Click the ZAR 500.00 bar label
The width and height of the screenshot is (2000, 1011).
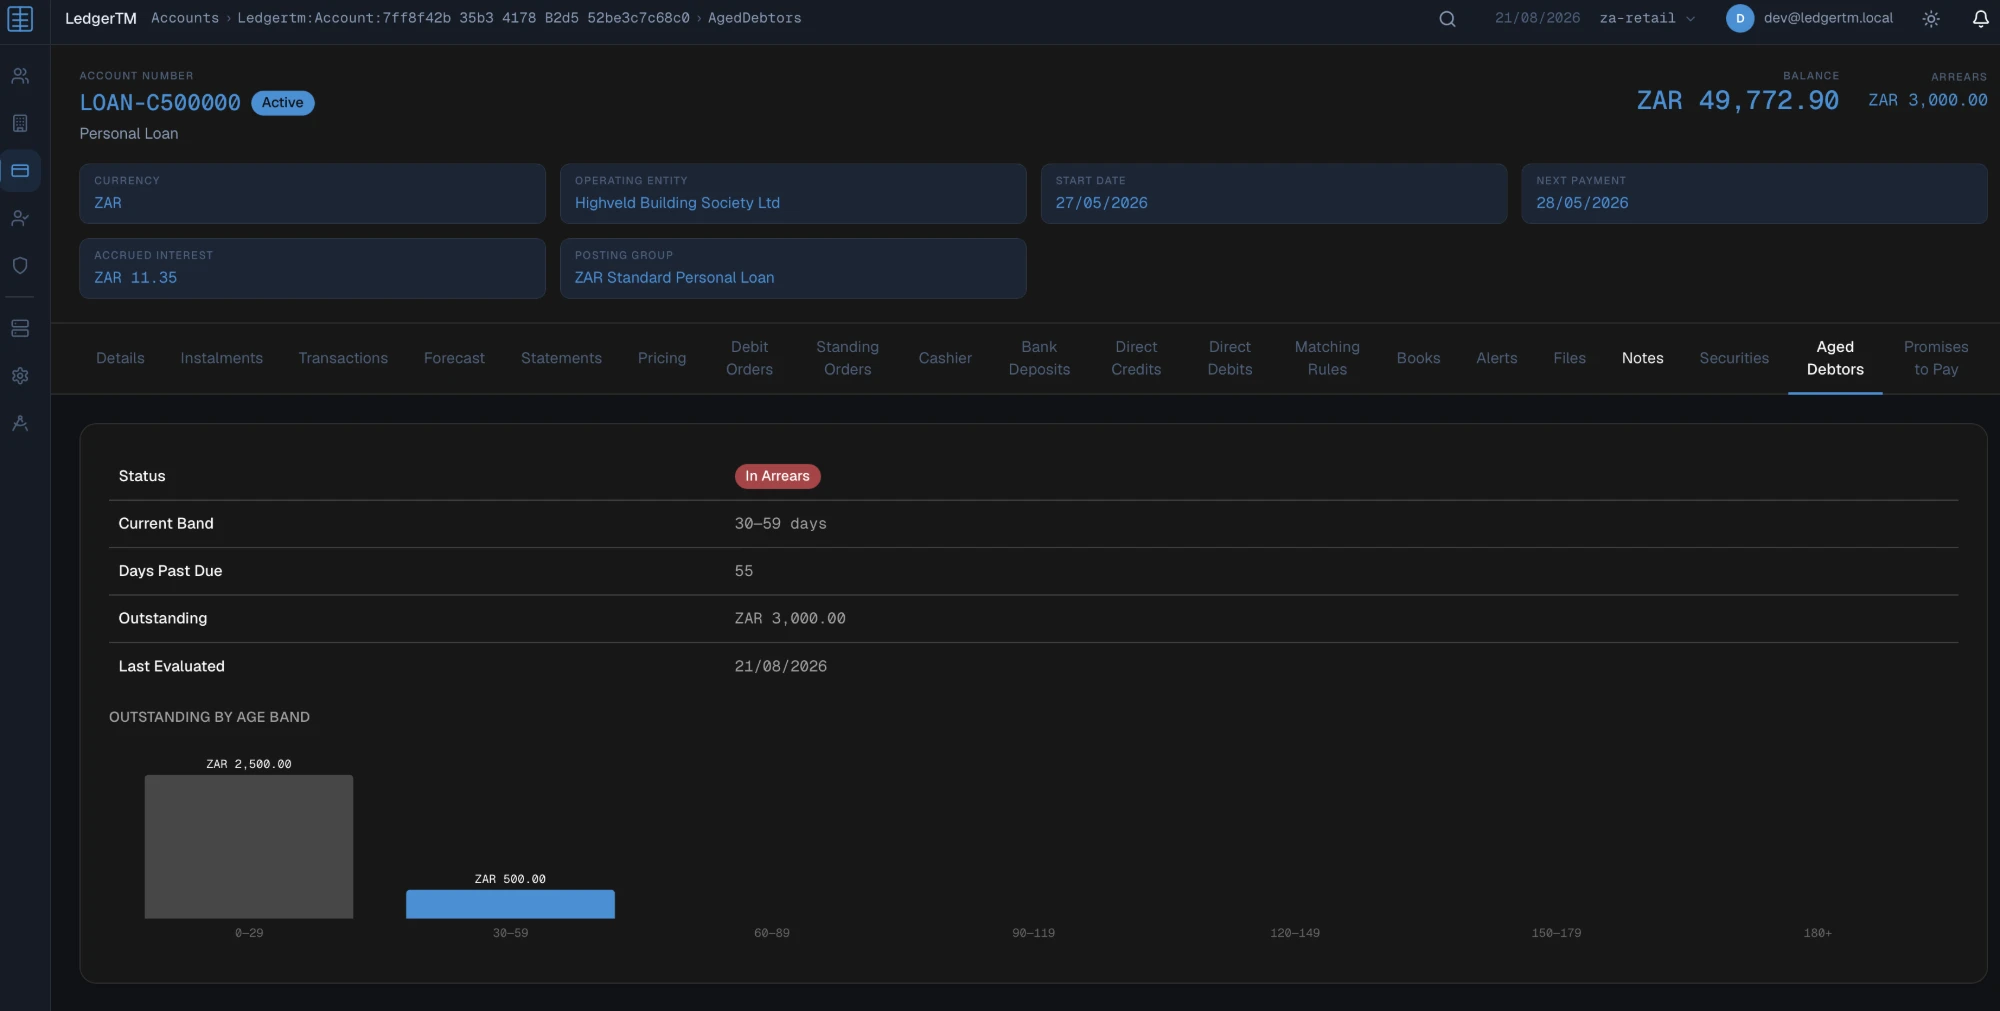click(510, 879)
